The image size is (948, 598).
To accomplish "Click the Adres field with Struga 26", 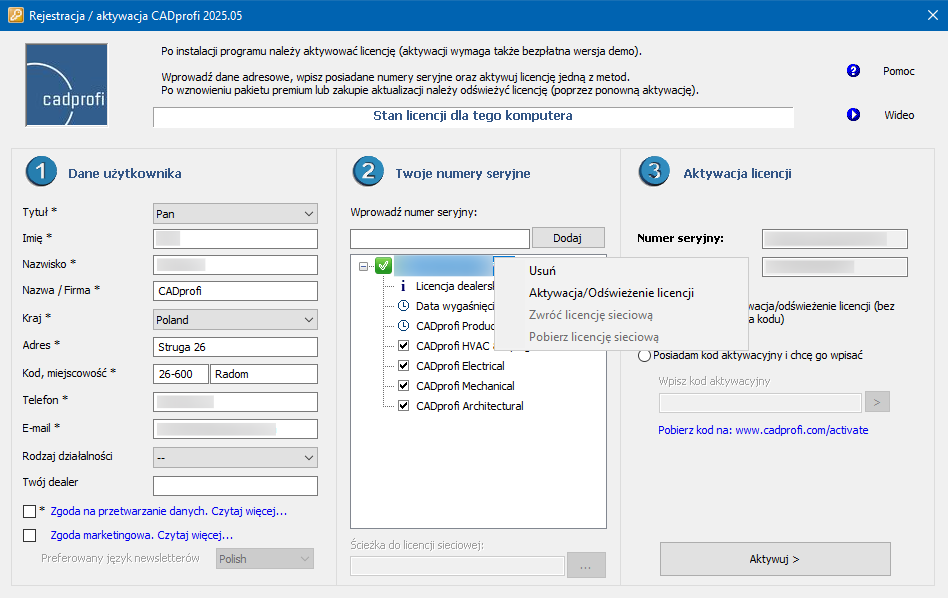I will 235,347.
